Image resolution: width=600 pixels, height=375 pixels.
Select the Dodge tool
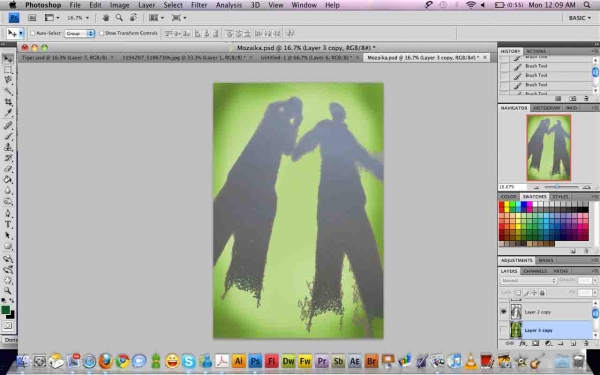(x=8, y=201)
